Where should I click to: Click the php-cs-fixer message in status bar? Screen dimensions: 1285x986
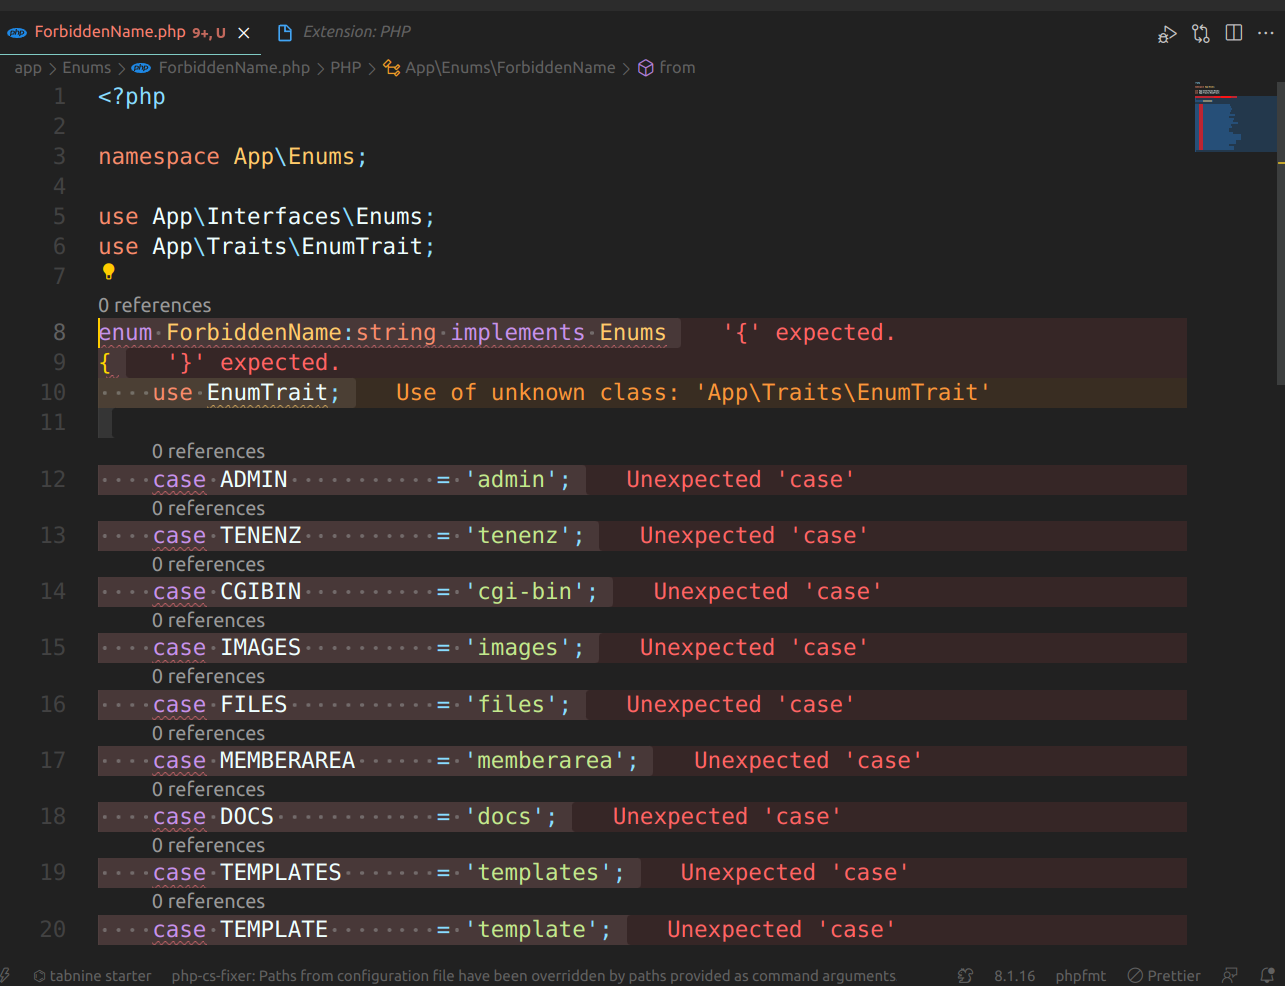(x=535, y=975)
